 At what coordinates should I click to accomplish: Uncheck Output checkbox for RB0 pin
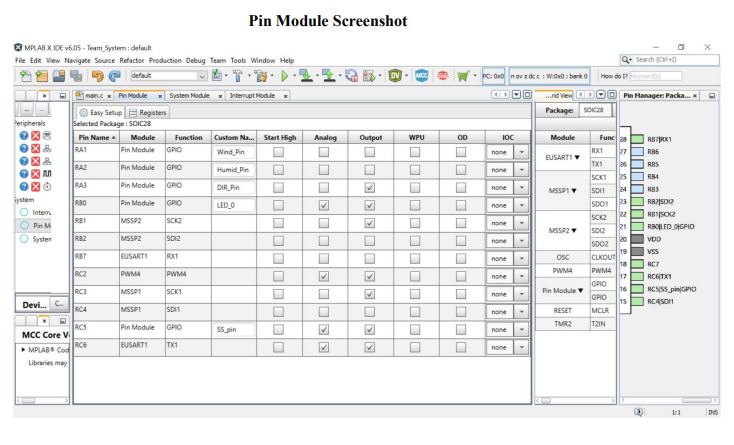[370, 205]
